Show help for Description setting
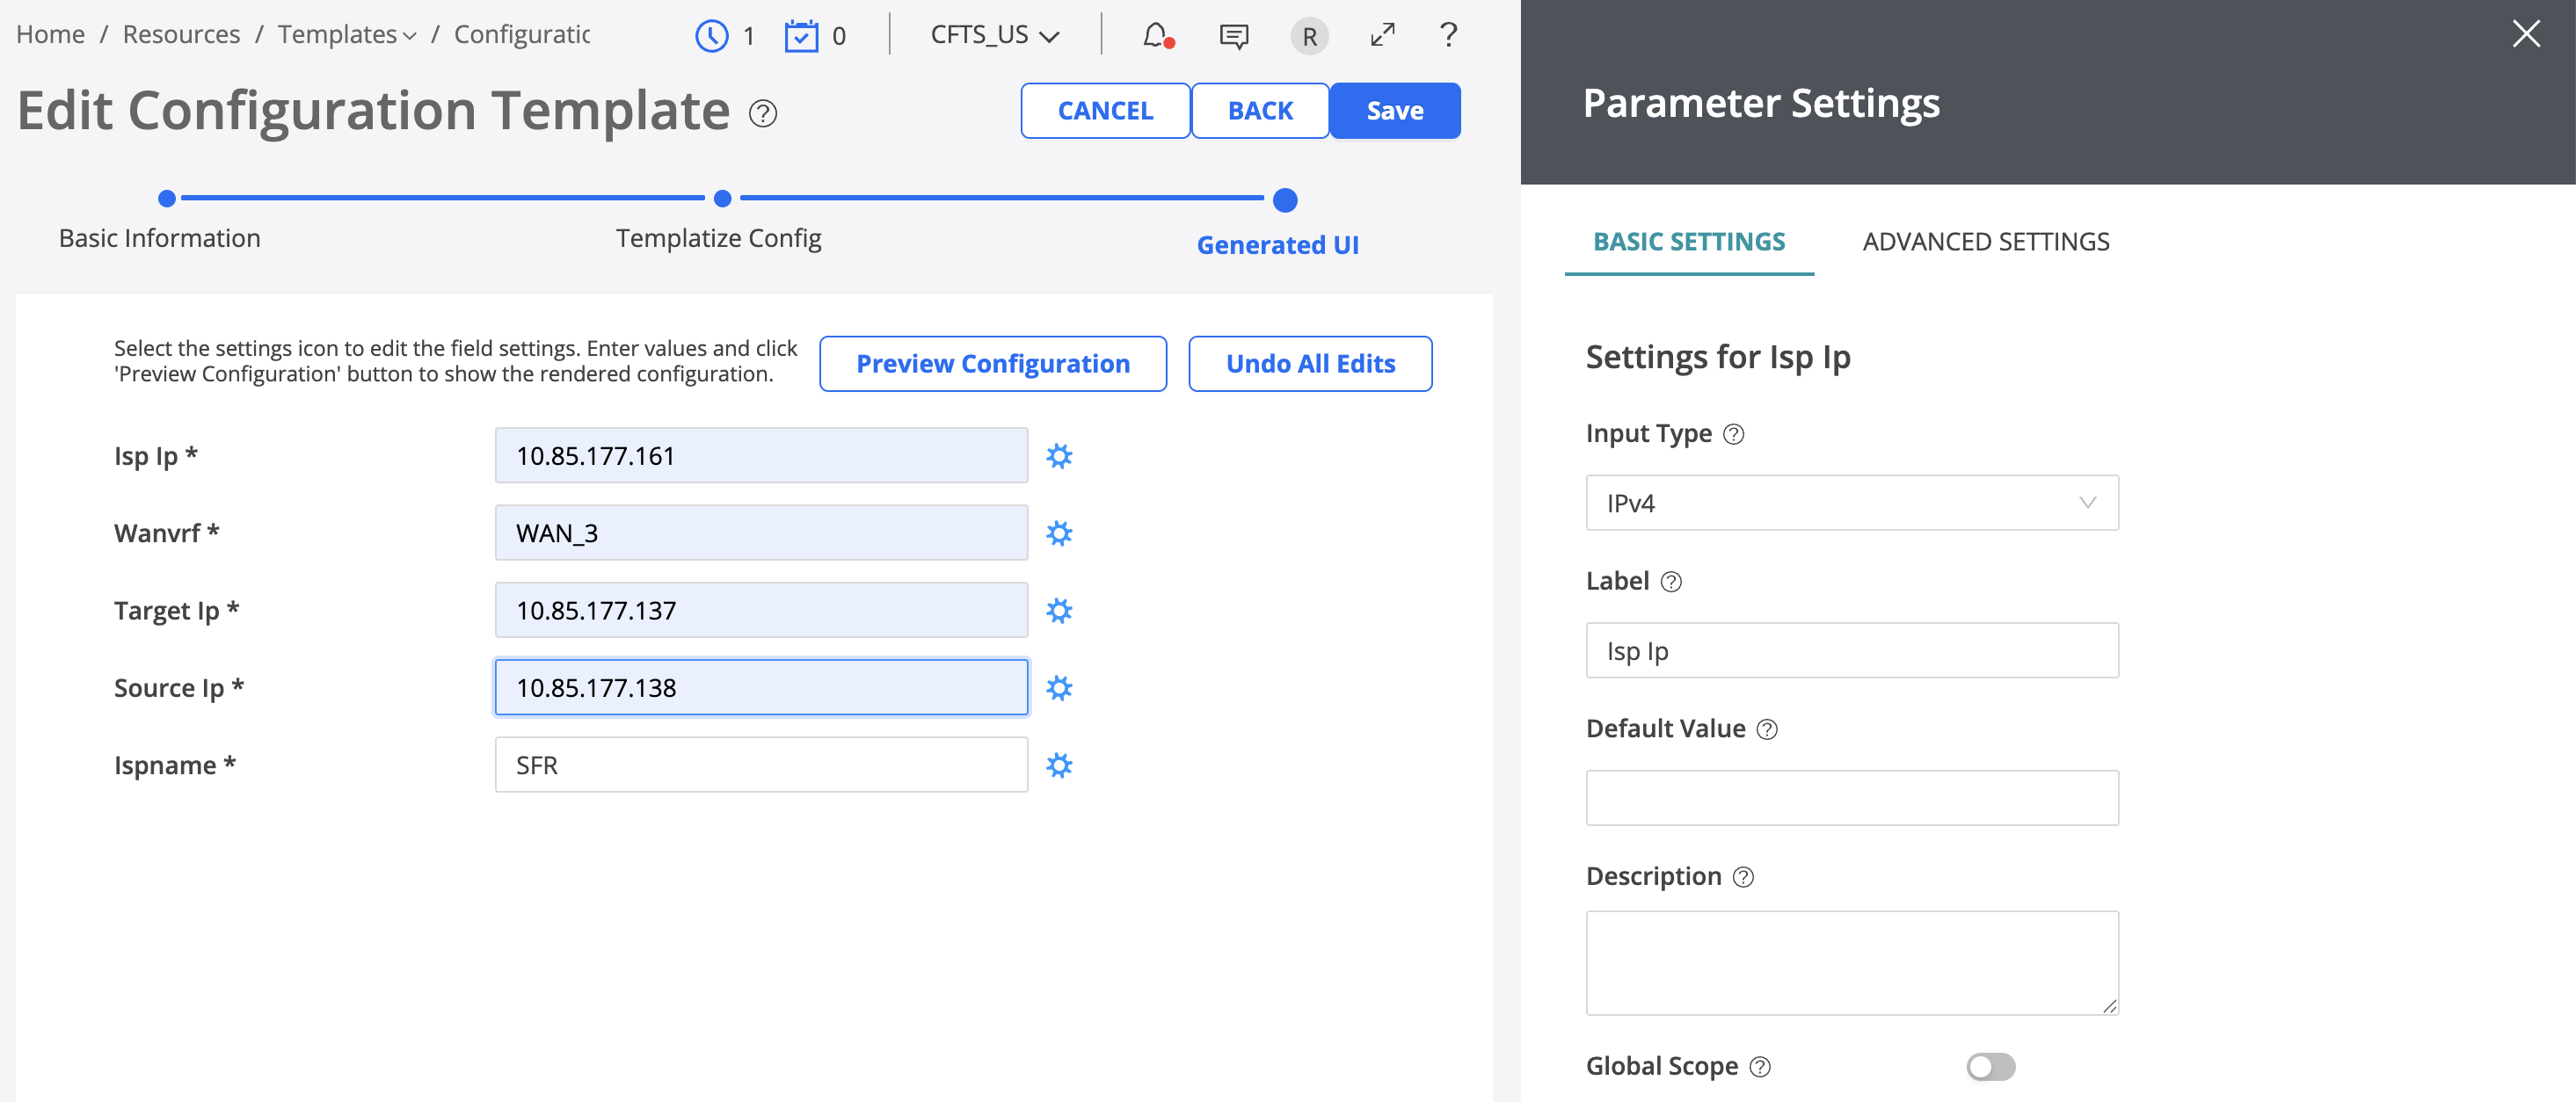 click(1743, 877)
